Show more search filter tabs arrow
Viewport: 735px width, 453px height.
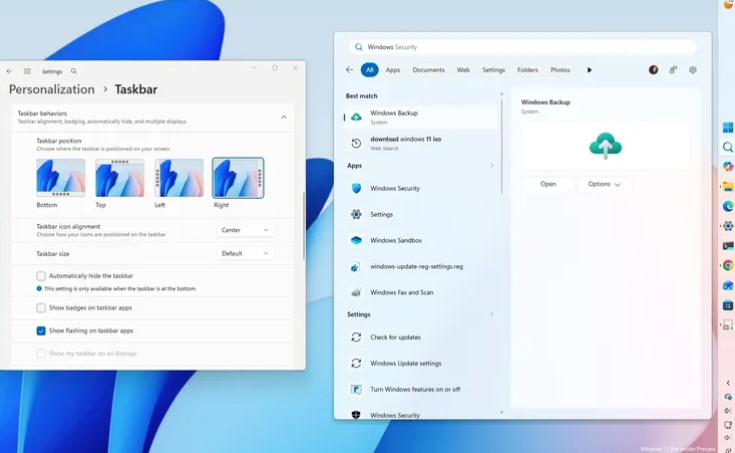[589, 70]
